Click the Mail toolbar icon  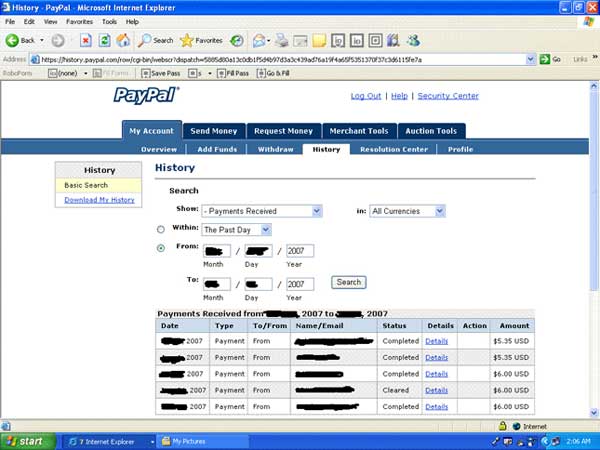[x=260, y=41]
